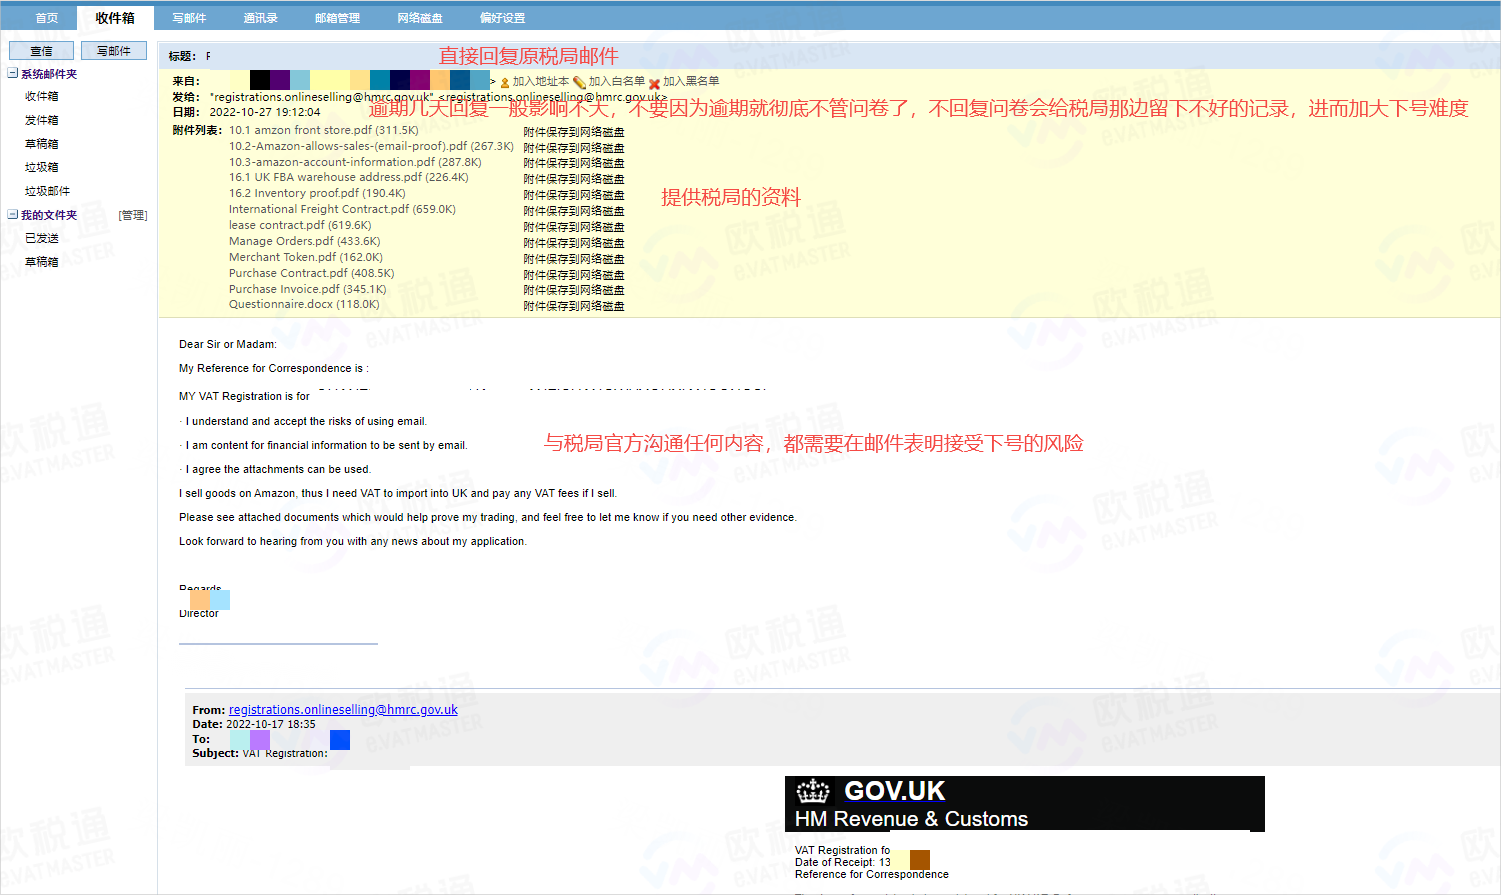Collapse the 我的文件夹 folder tree

coord(13,214)
